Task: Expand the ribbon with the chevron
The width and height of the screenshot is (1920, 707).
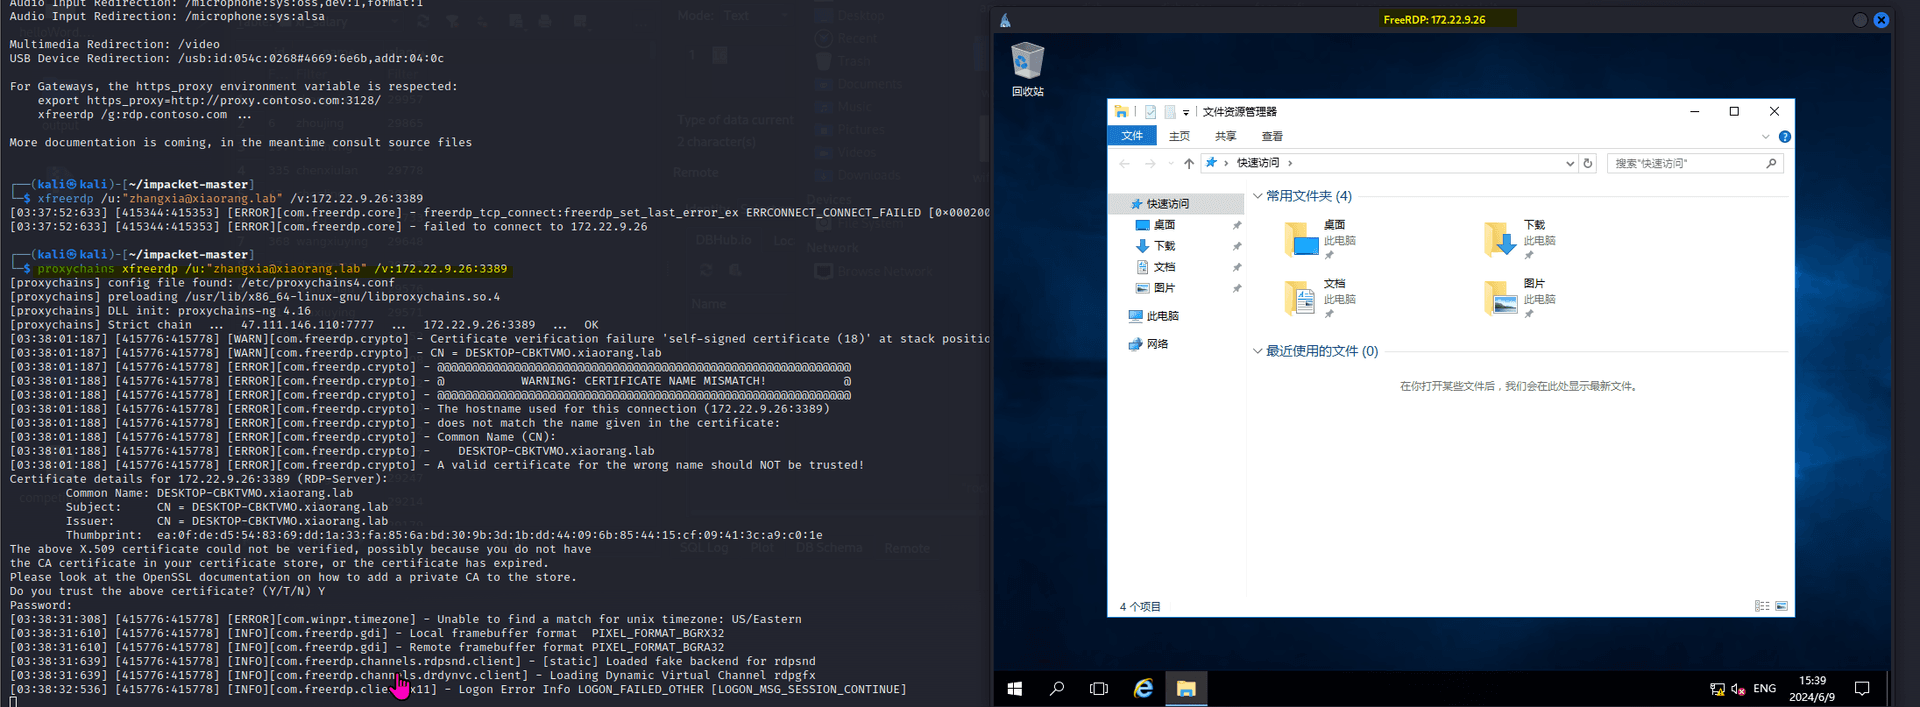Action: click(1765, 136)
